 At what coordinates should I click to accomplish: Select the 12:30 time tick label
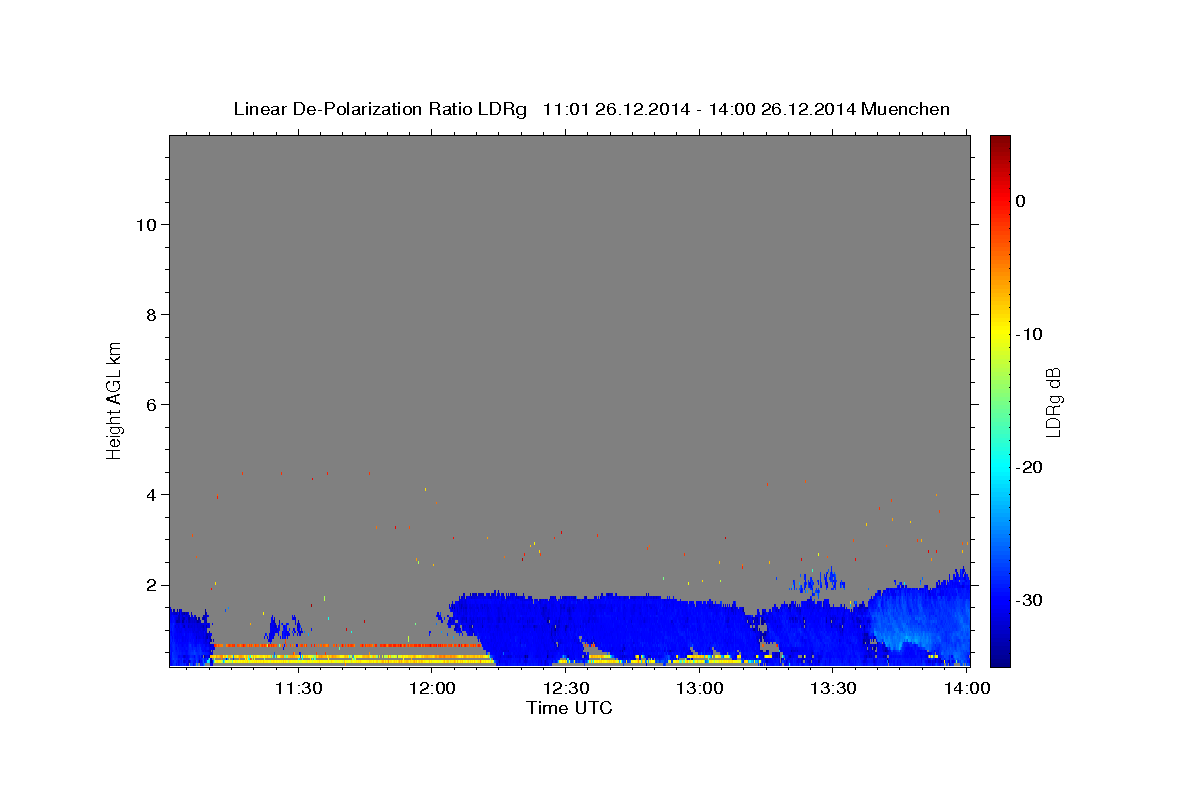566,688
